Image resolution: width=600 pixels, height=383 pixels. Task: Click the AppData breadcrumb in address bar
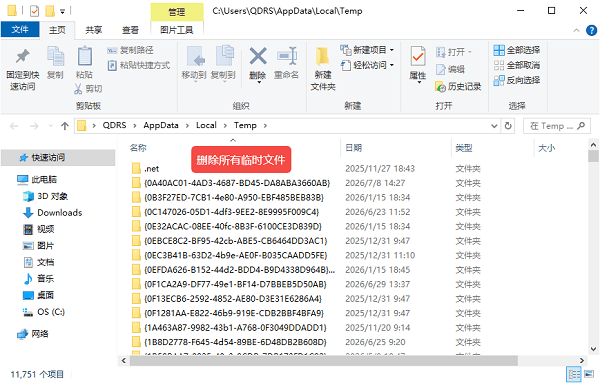coord(161,125)
